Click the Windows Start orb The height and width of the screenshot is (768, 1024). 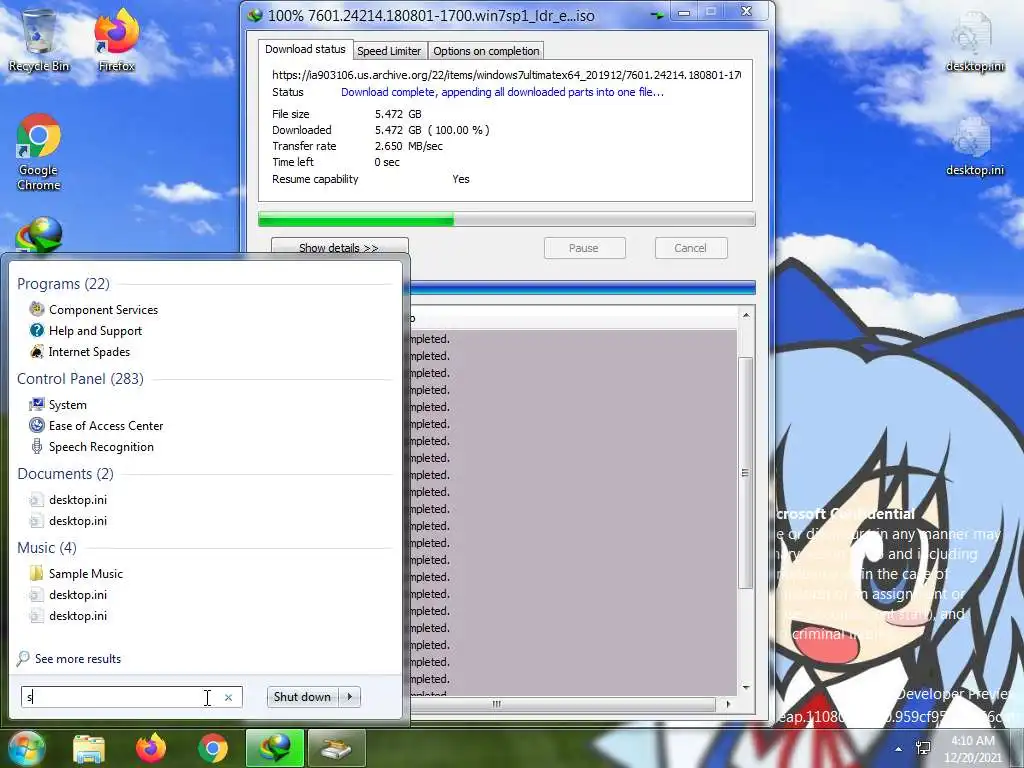pos(26,748)
